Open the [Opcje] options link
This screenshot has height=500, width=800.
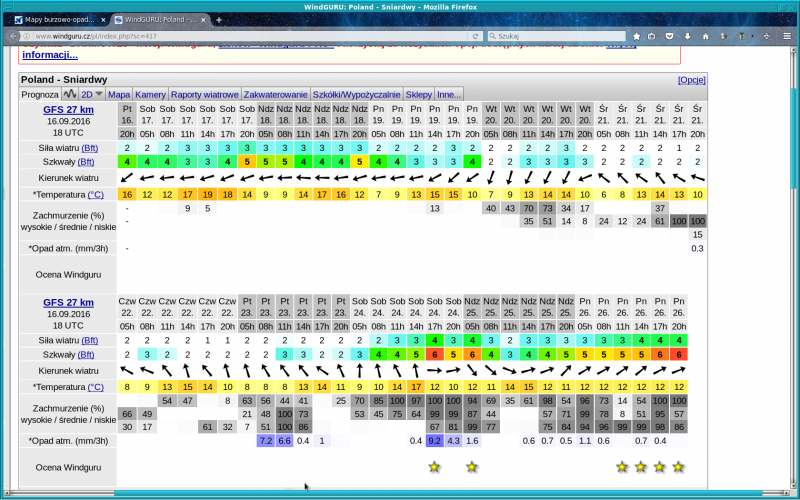coord(692,79)
